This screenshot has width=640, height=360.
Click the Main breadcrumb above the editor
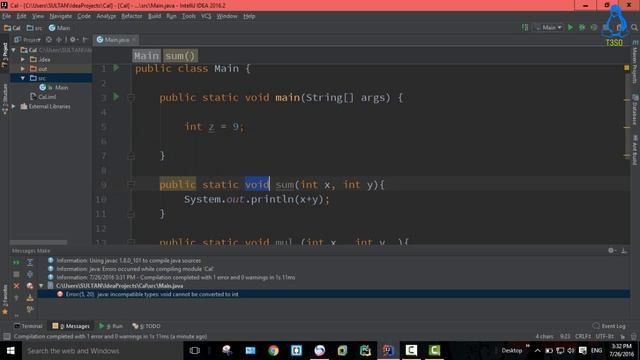pyautogui.click(x=146, y=56)
